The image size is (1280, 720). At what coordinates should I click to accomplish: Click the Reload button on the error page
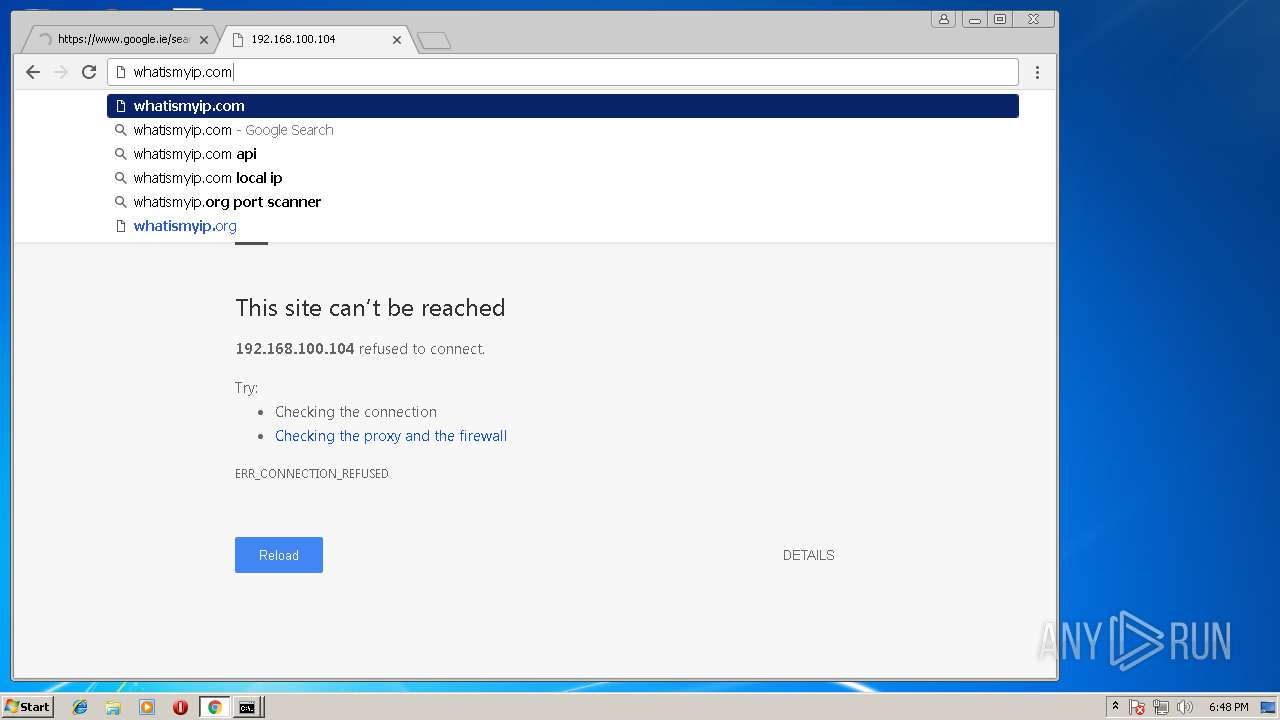[x=279, y=555]
